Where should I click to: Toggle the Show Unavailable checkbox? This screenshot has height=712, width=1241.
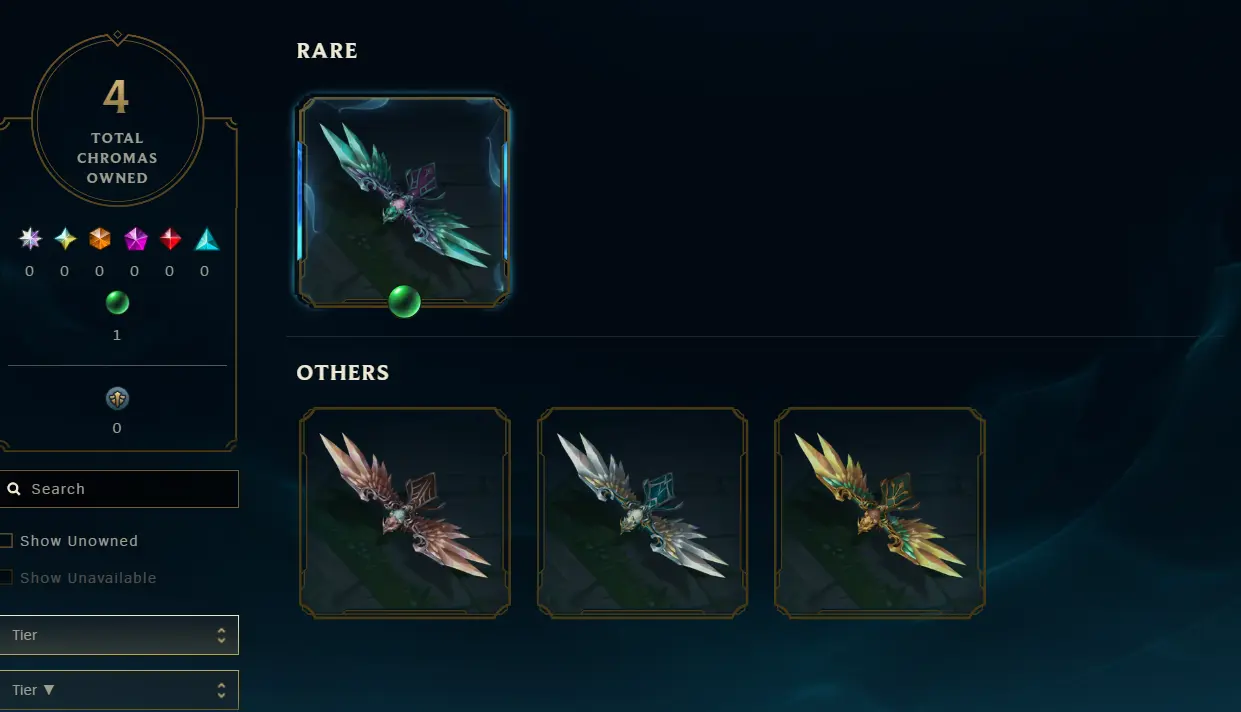(x=6, y=577)
